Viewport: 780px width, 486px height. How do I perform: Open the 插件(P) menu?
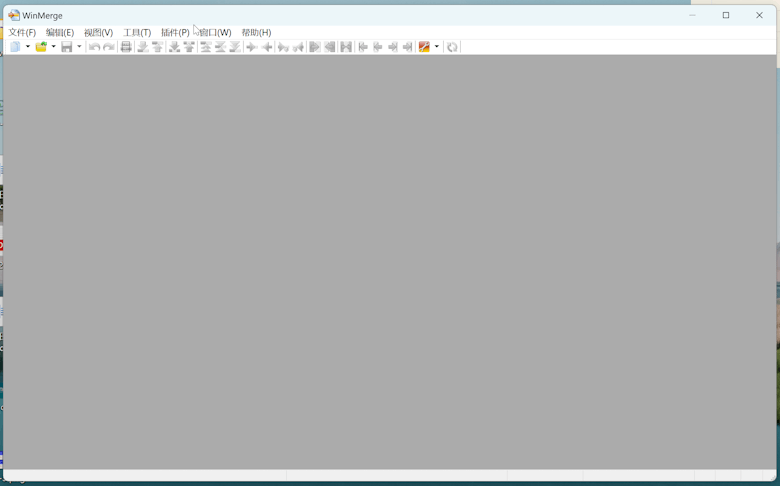175,32
